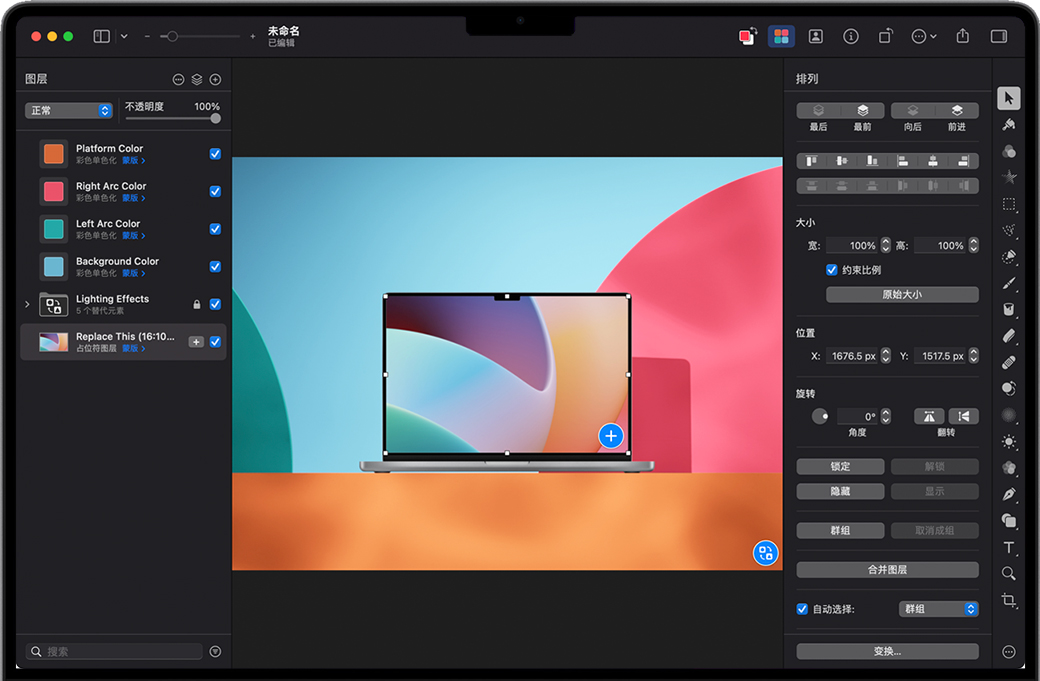The height and width of the screenshot is (681, 1040).
Task: Select the Zoom magnifier tool
Action: 1009,573
